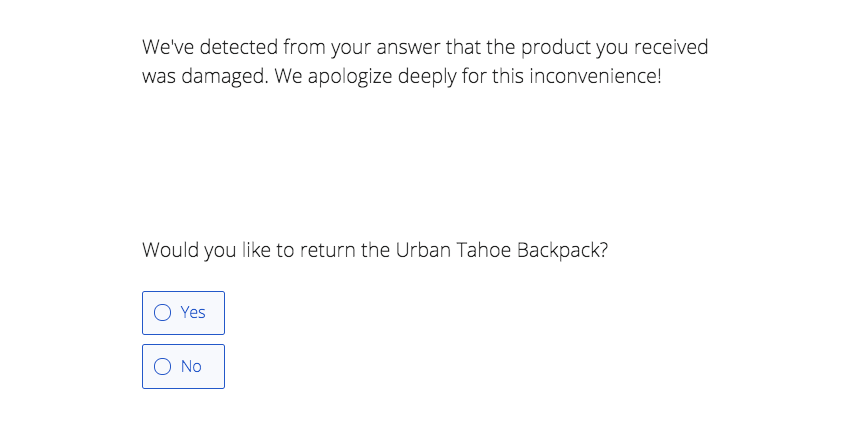This screenshot has height=425, width=850.
Task: Click the word 'Backpack?' ending the question
Action: tap(562, 250)
